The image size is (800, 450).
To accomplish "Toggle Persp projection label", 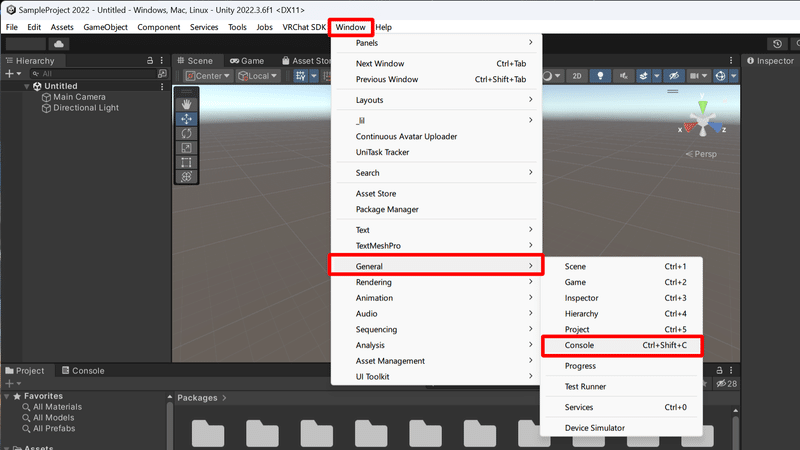I will click(701, 154).
